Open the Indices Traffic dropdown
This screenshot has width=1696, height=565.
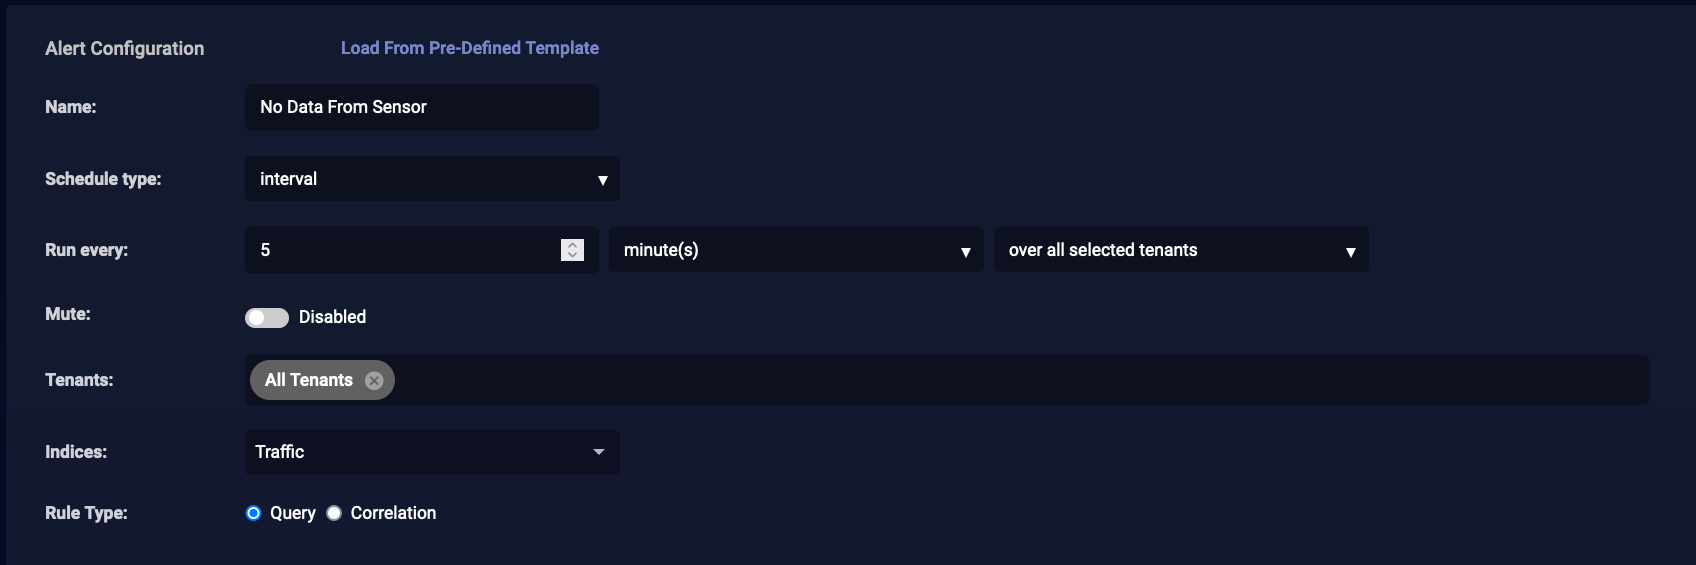pyautogui.click(x=432, y=452)
